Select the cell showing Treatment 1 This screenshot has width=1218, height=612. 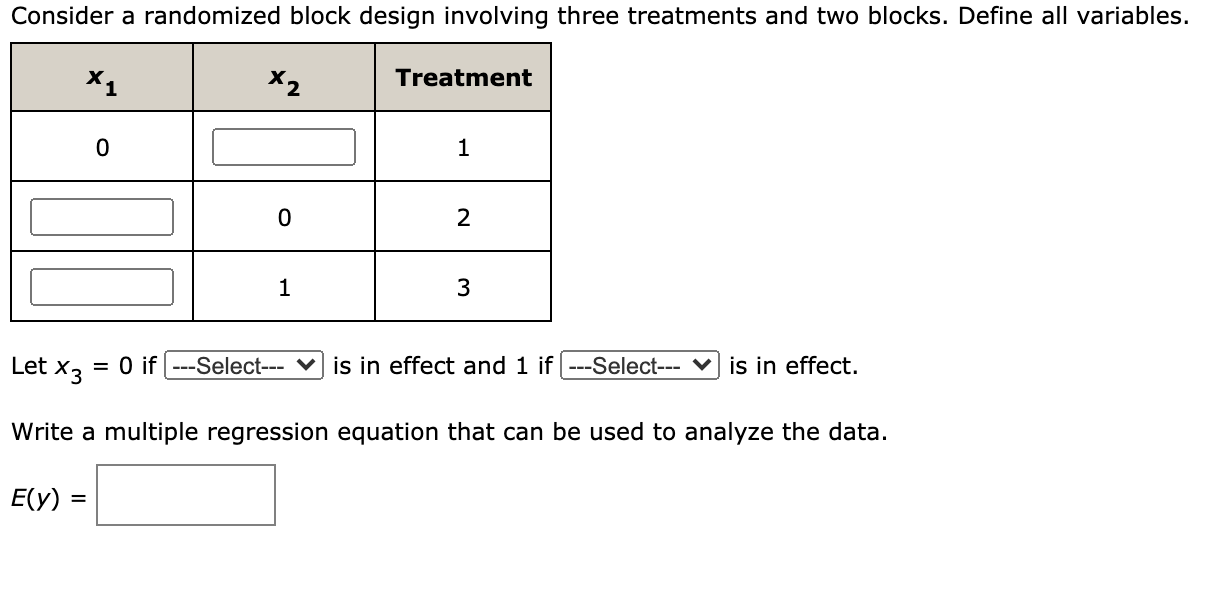click(x=463, y=146)
